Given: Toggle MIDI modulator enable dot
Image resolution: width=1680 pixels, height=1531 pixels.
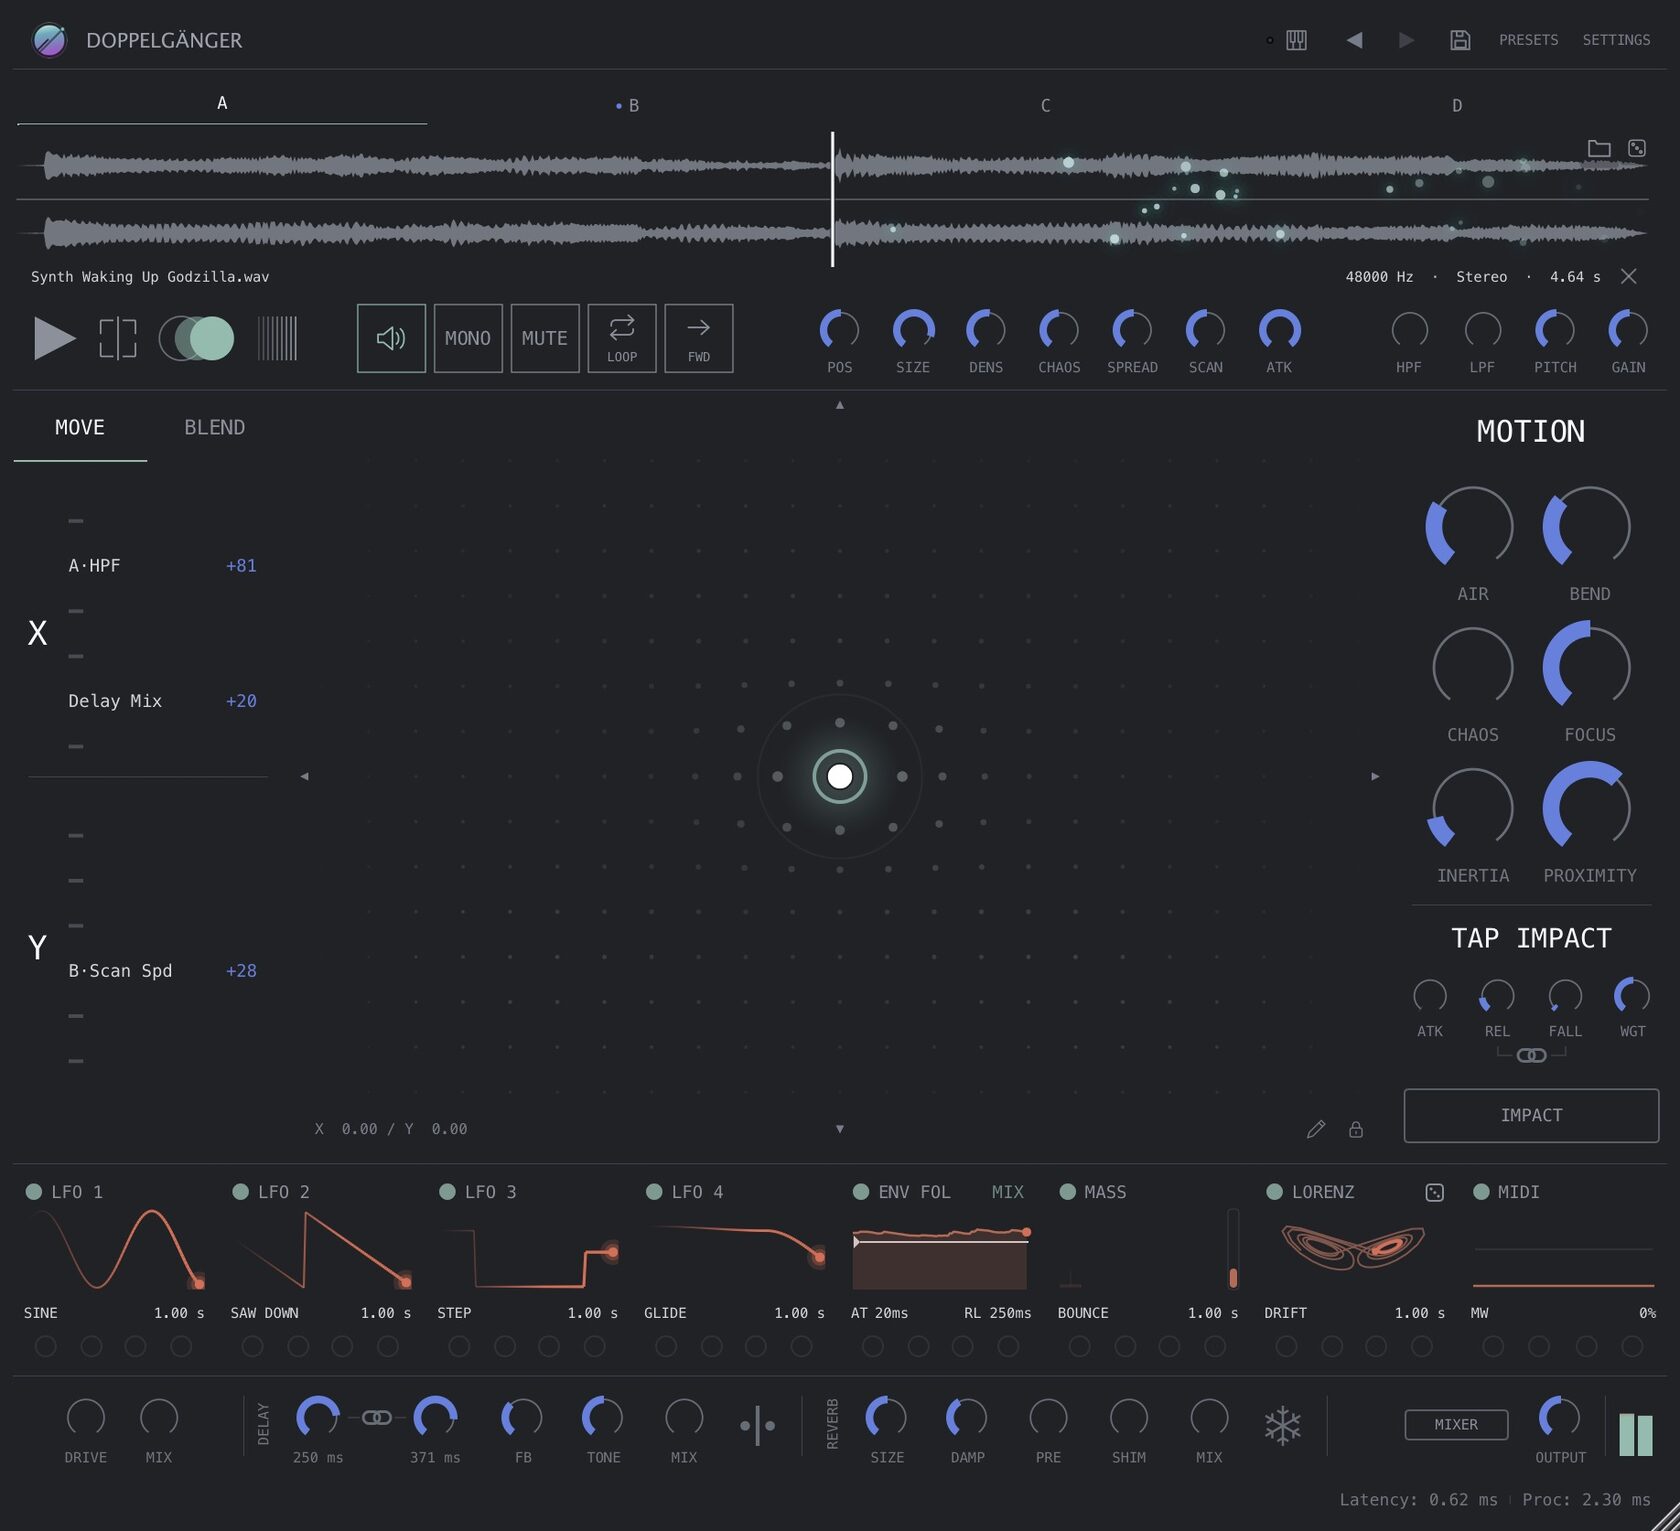Looking at the screenshot, I should point(1481,1192).
